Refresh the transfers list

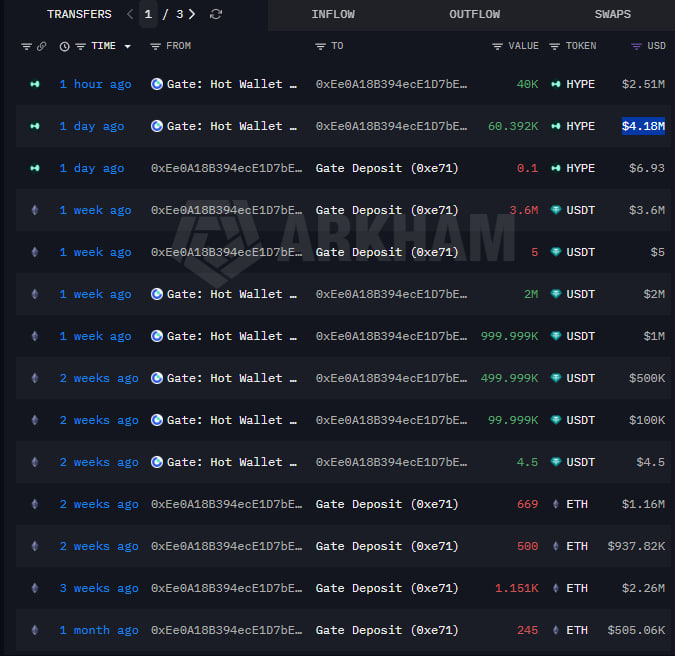216,14
